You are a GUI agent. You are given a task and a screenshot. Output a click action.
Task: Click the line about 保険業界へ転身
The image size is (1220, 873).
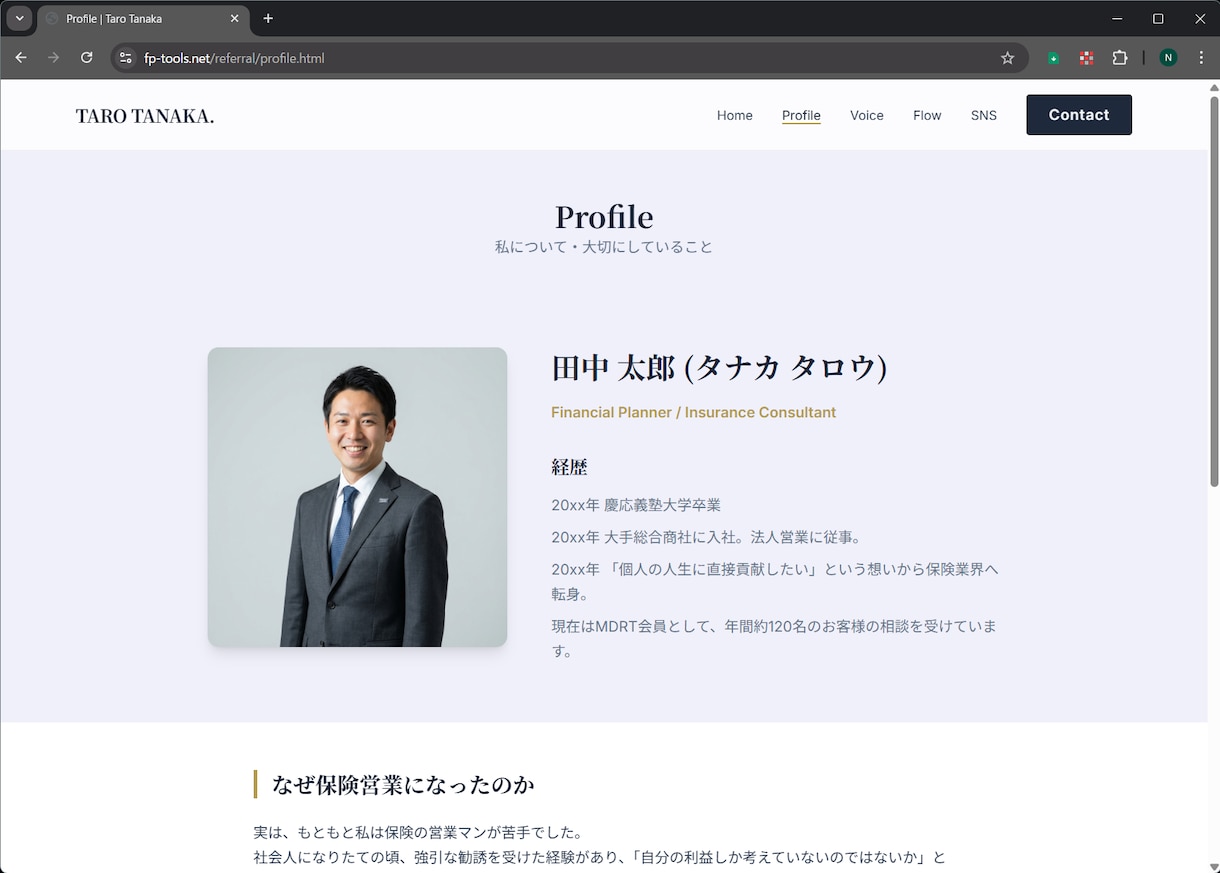click(x=775, y=581)
